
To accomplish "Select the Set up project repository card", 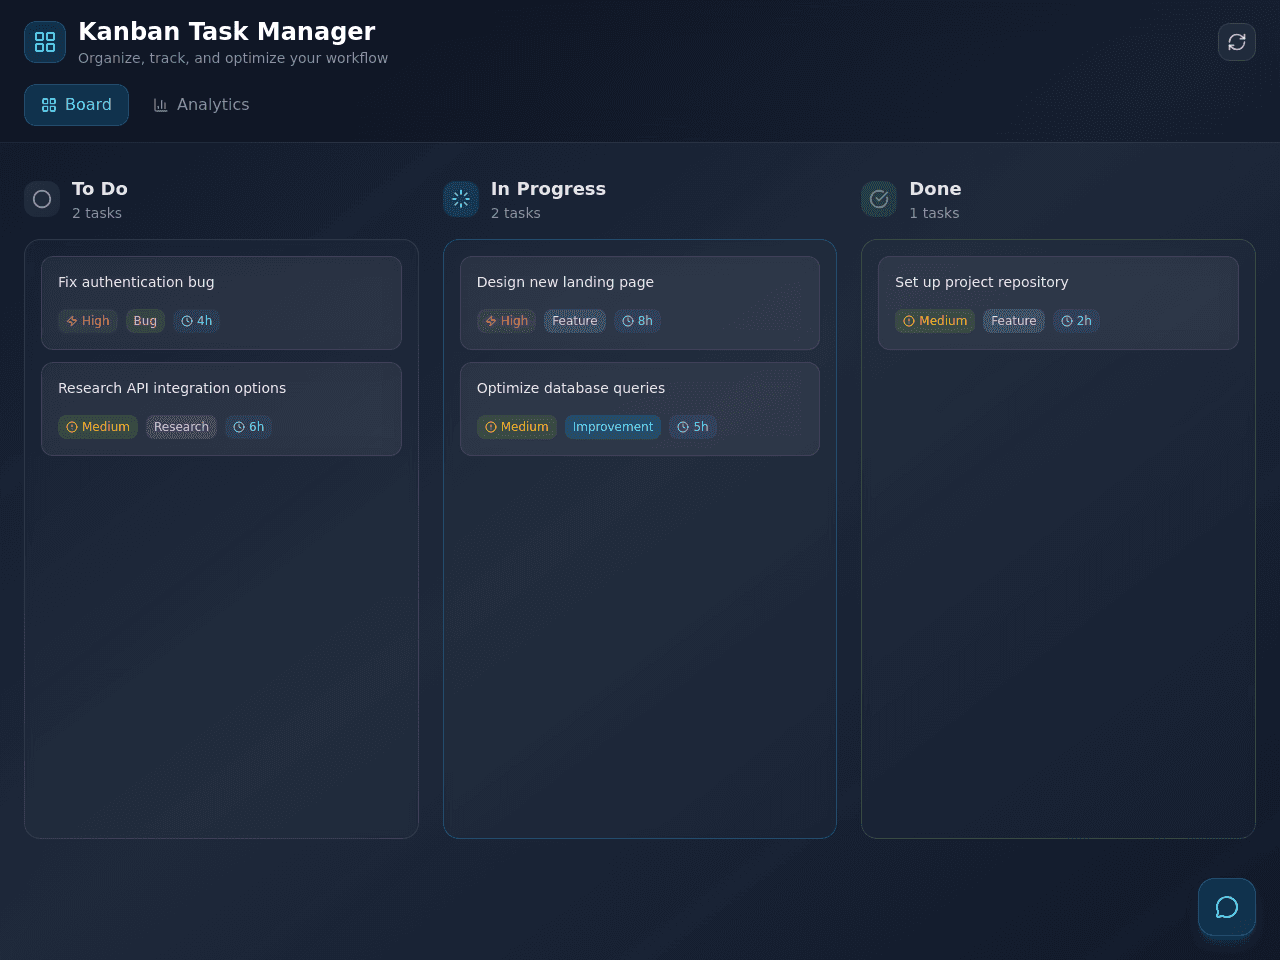I will (x=1058, y=303).
